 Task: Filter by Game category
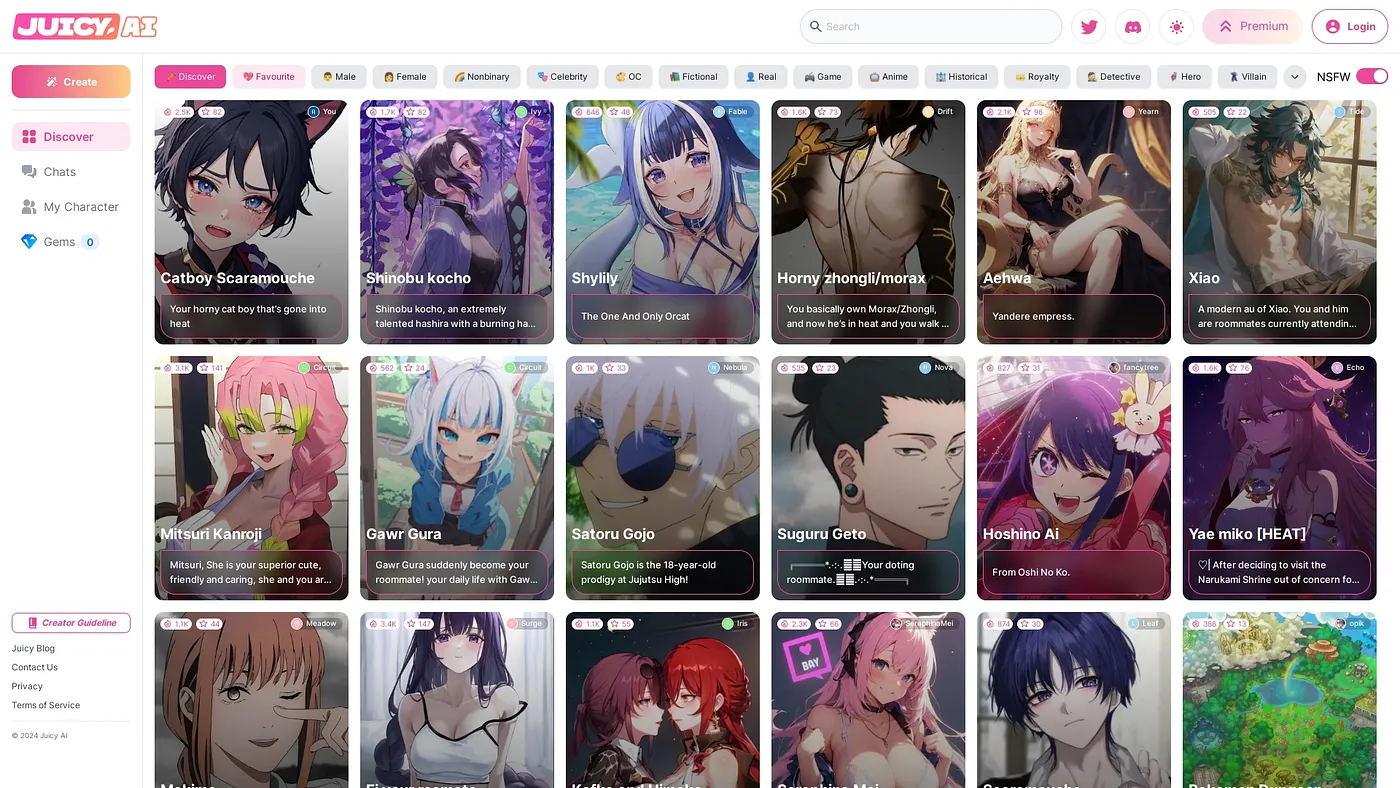click(822, 77)
